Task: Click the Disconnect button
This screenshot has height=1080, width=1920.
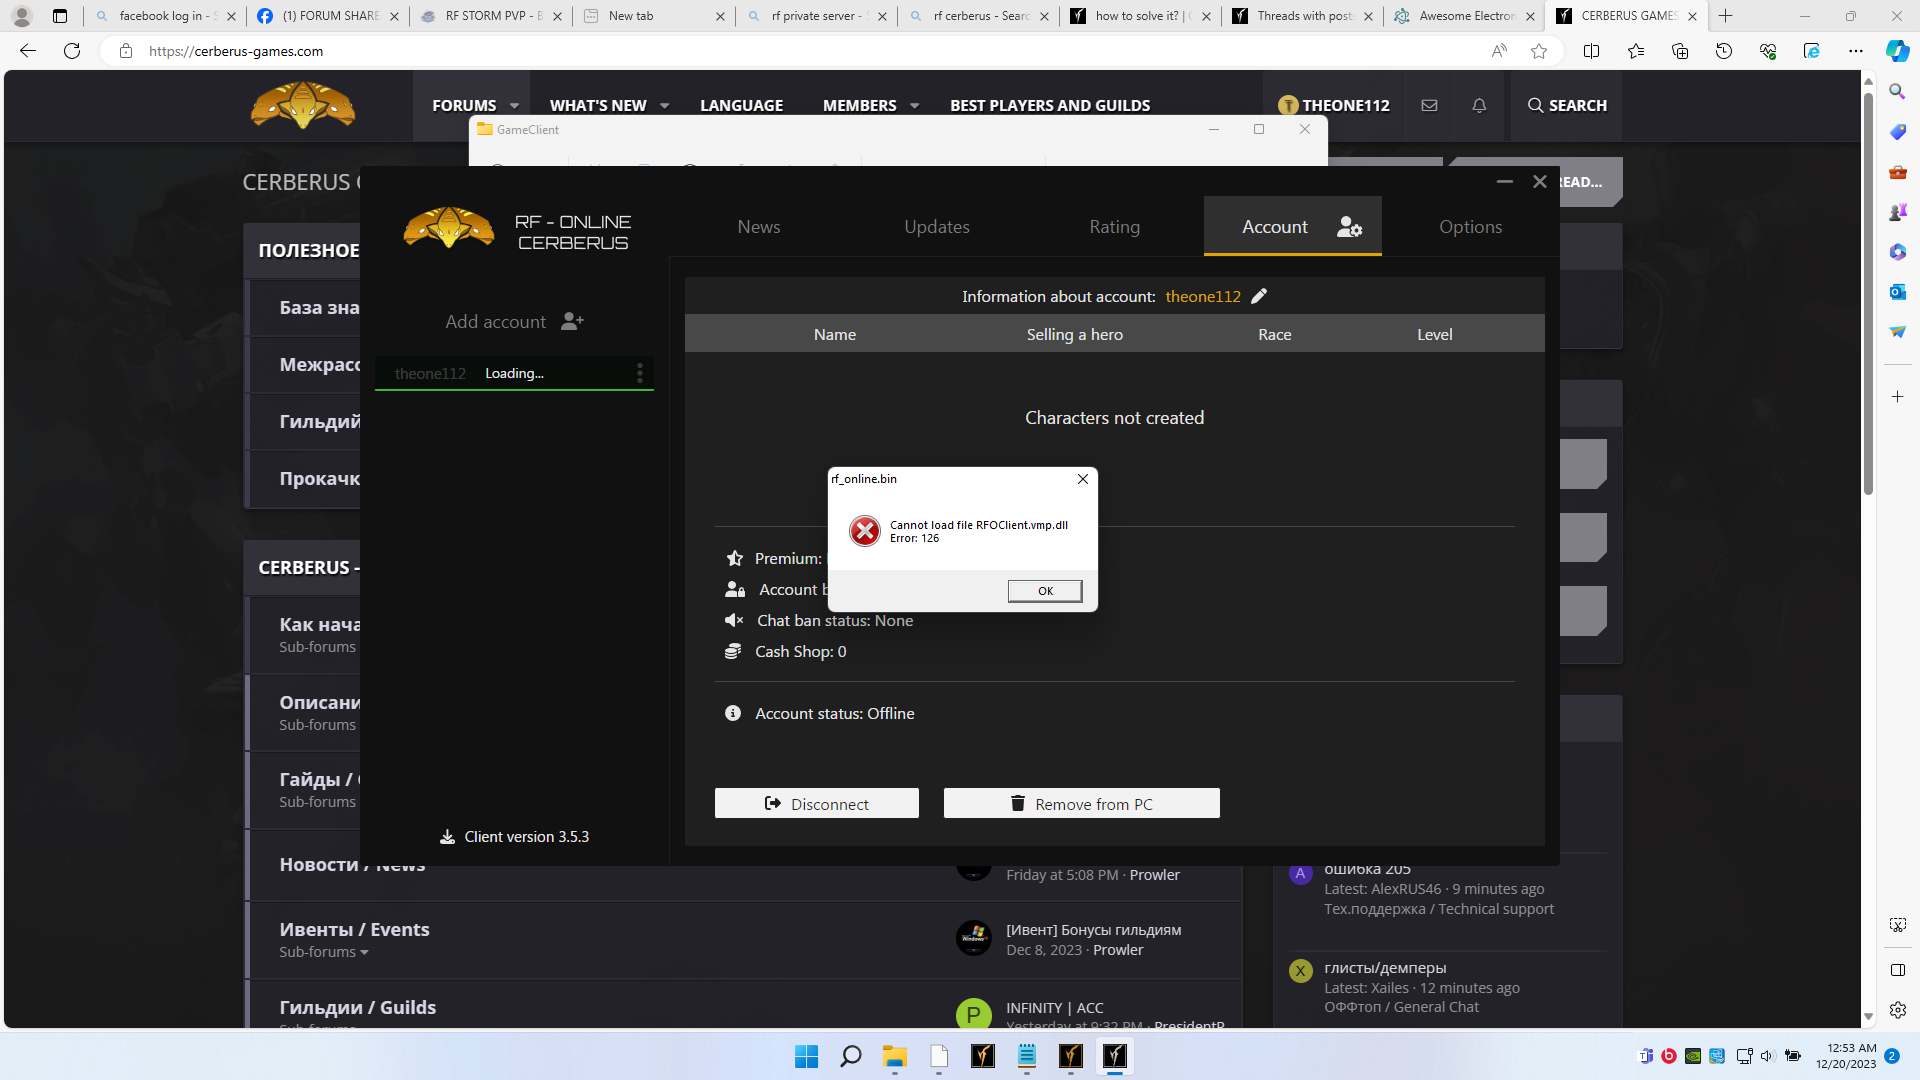Action: pos(816,803)
